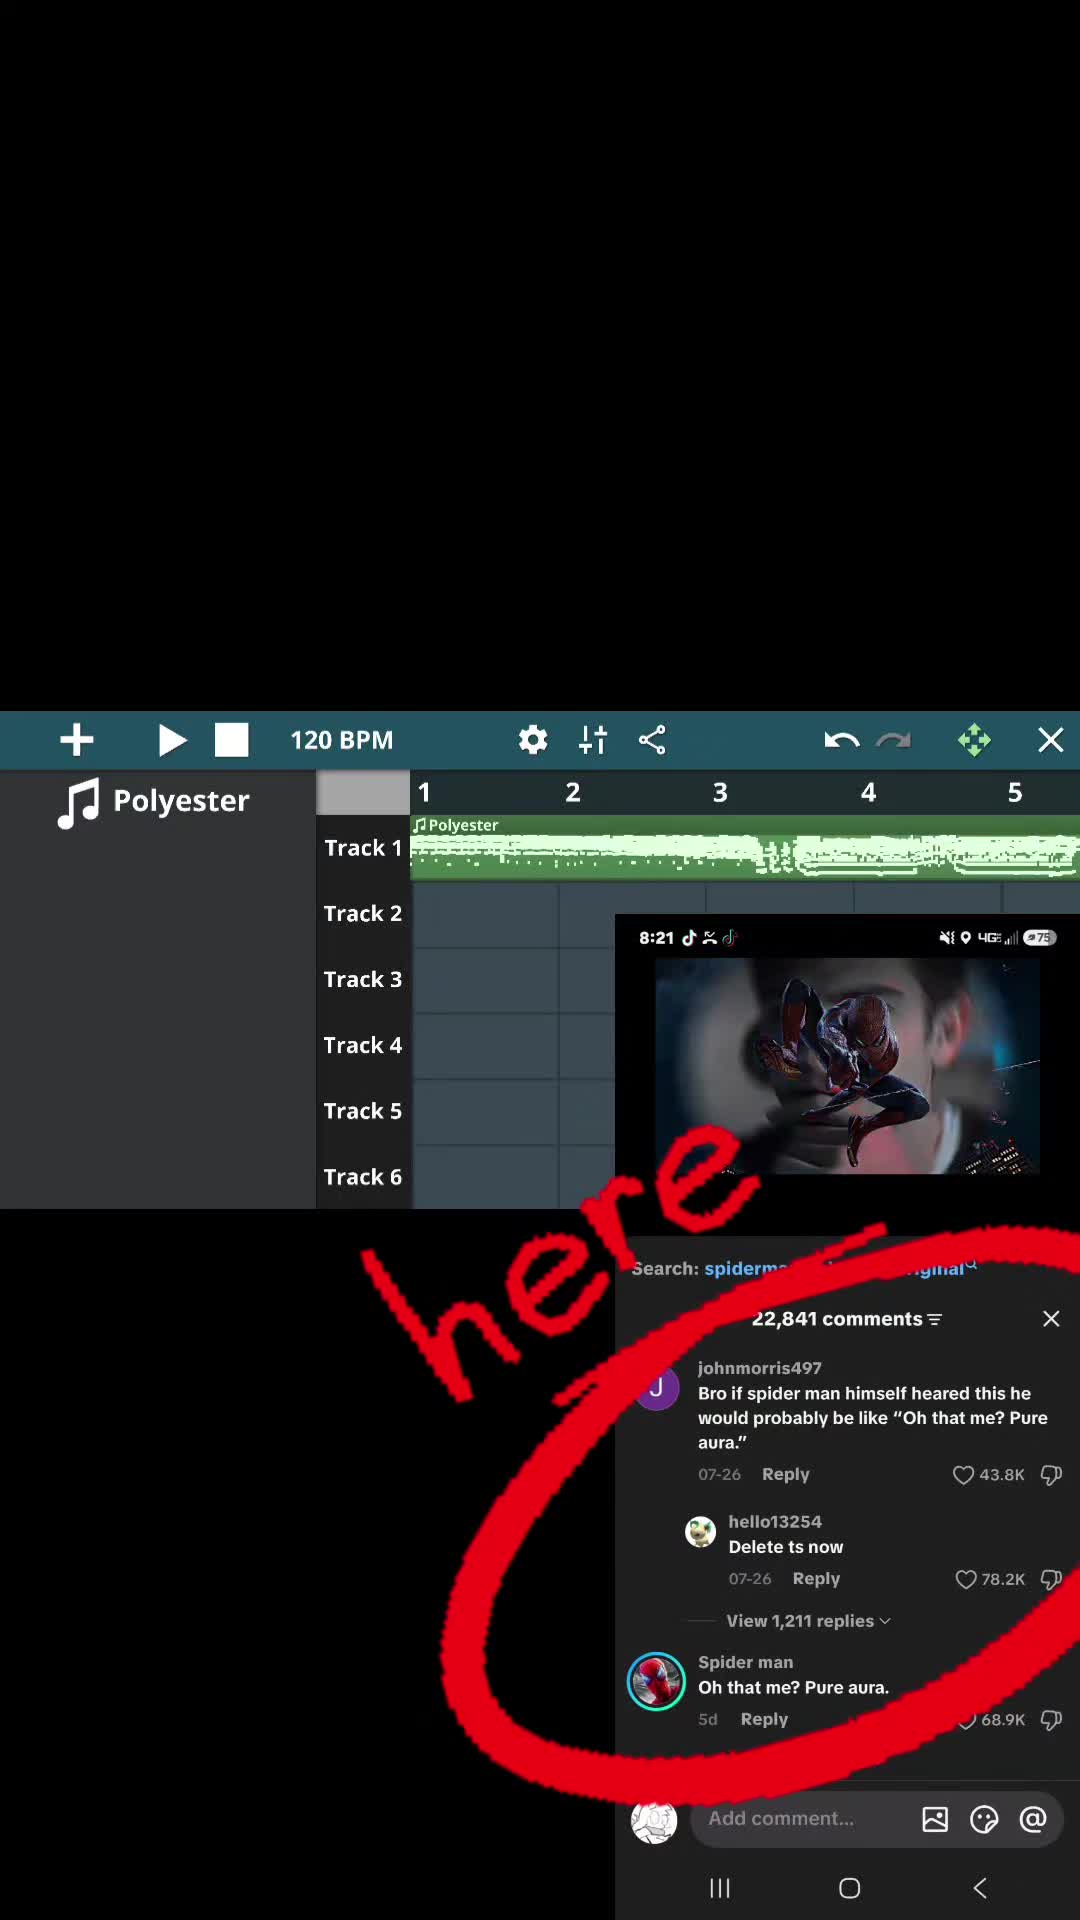Undo the last action
1080x1920 pixels.
(x=841, y=740)
